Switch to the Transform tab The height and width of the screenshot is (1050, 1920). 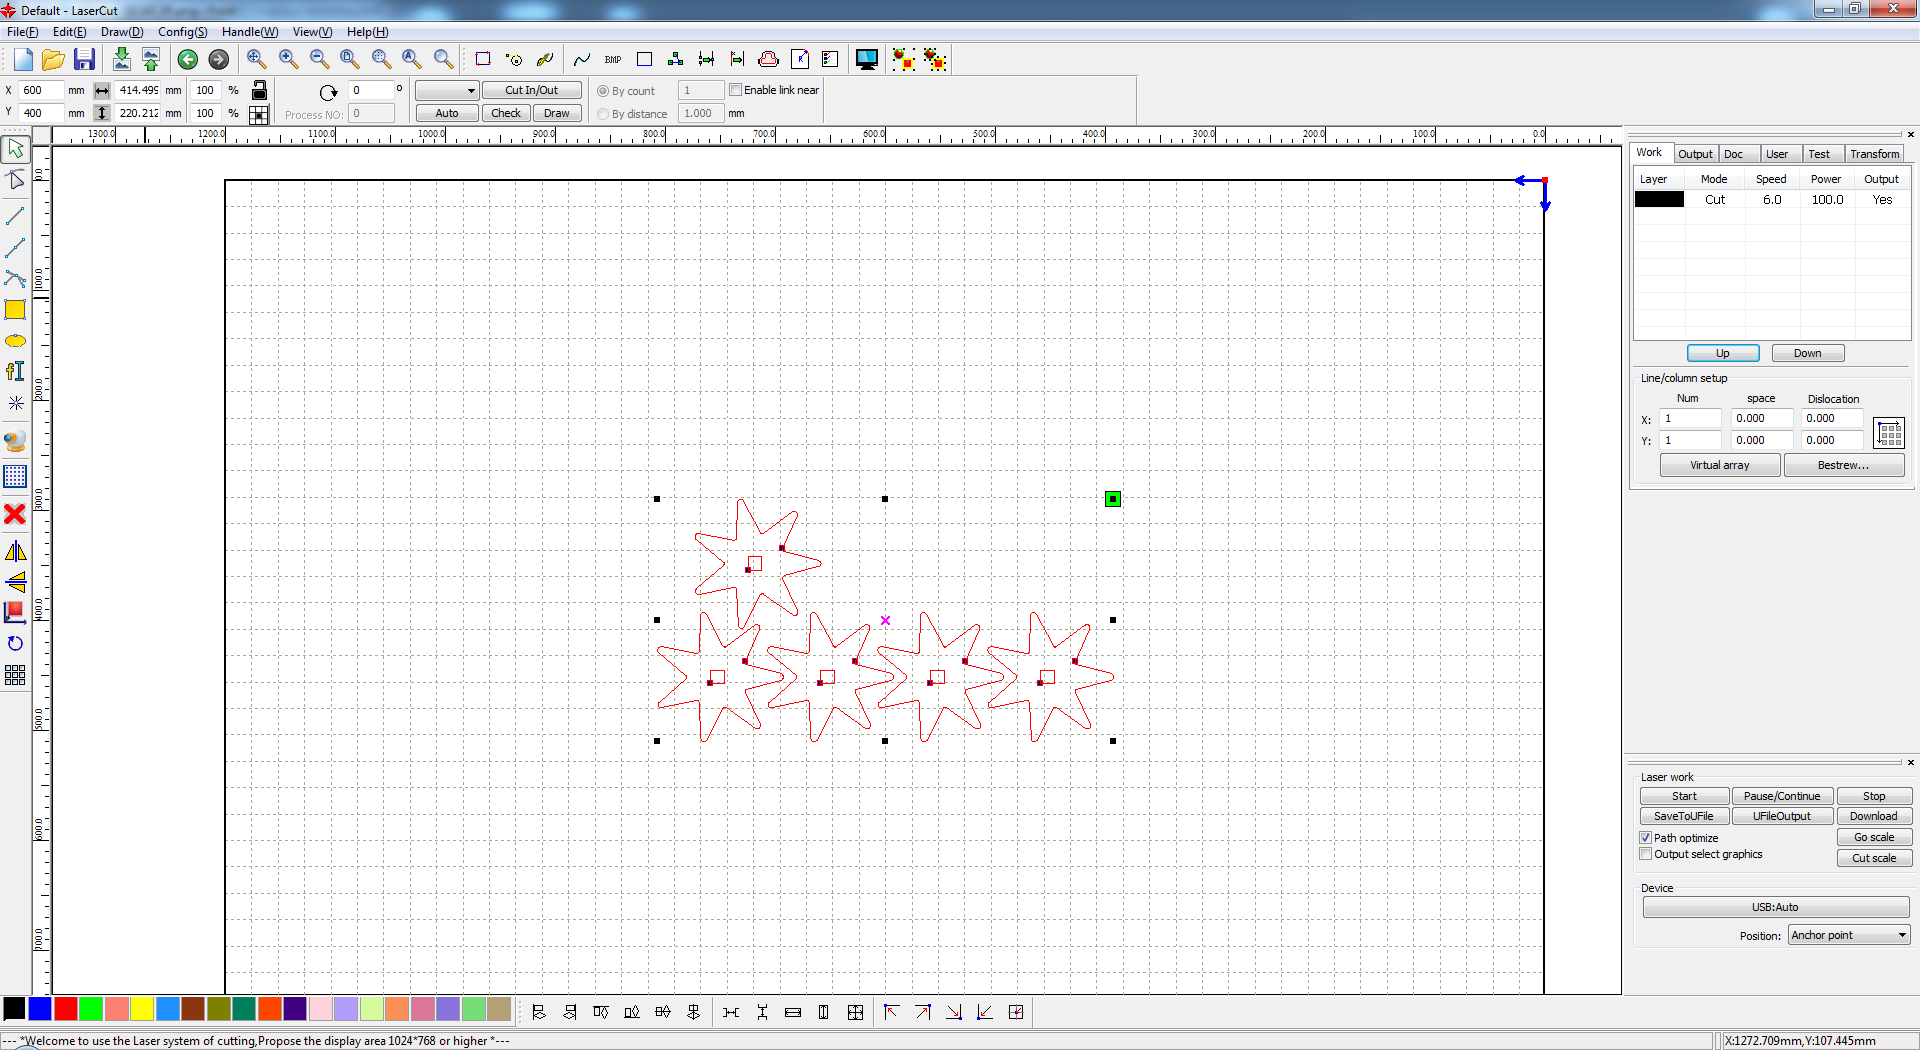1874,154
